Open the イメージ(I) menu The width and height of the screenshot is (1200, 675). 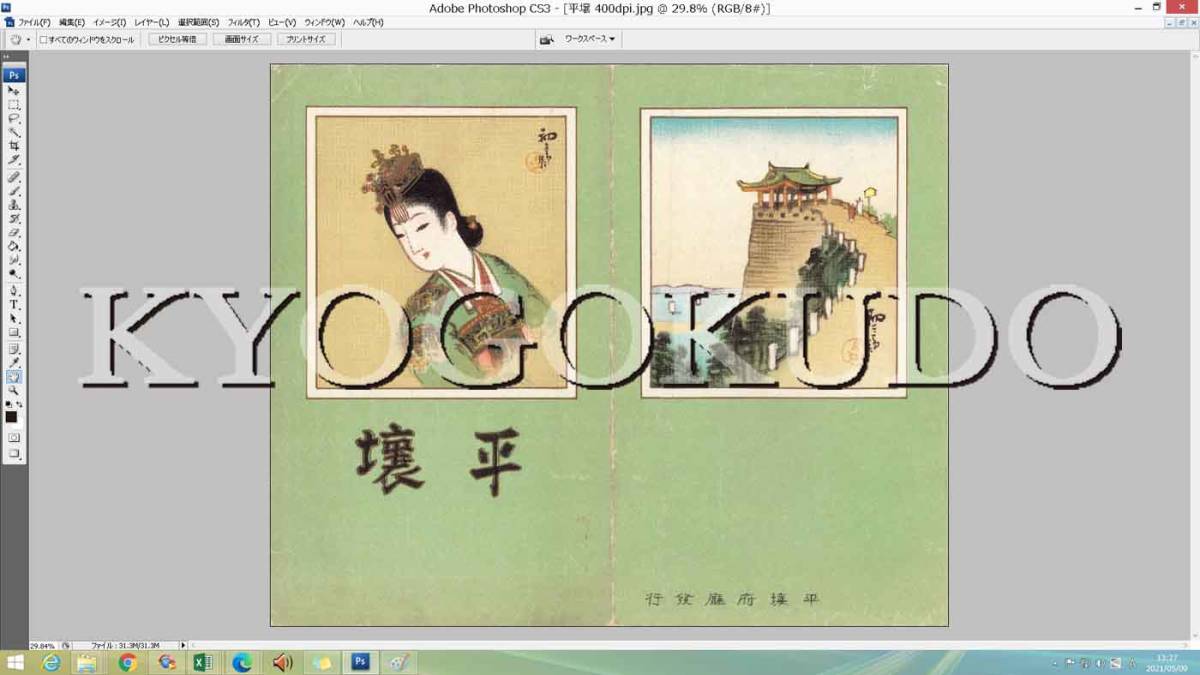[x=109, y=22]
